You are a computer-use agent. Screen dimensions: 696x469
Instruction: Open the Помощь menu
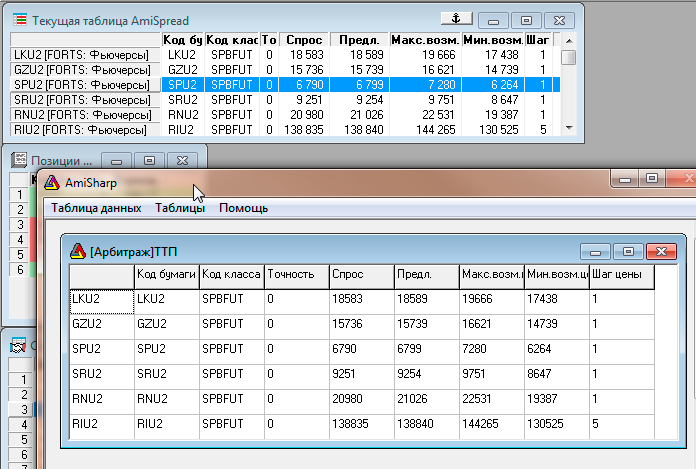pos(243,208)
